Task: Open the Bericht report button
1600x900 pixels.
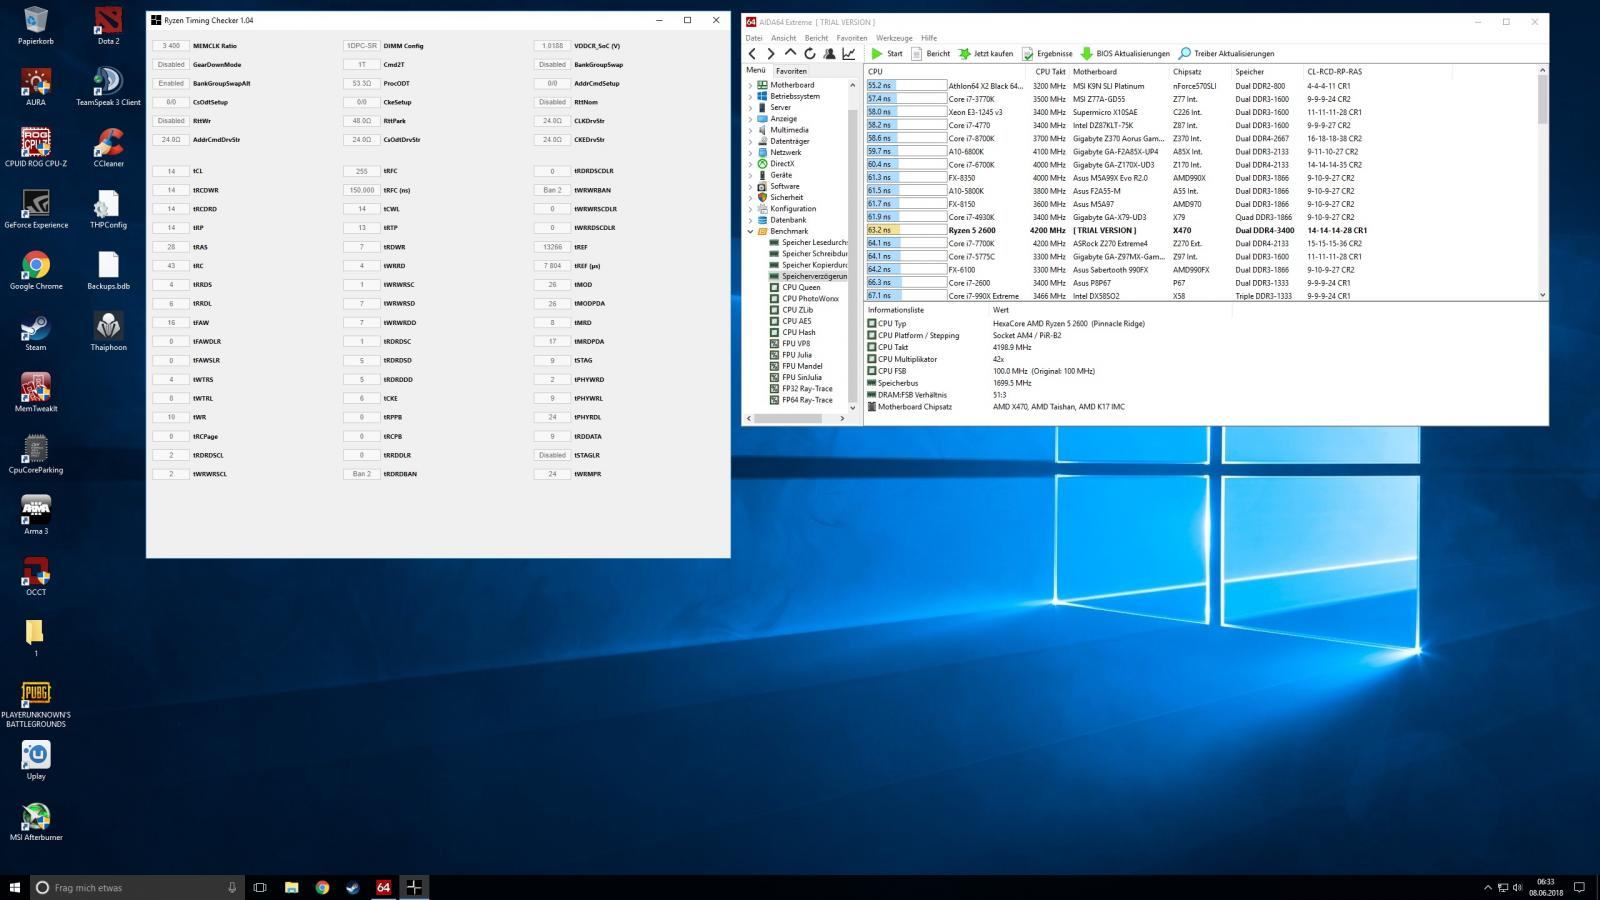Action: coord(930,54)
